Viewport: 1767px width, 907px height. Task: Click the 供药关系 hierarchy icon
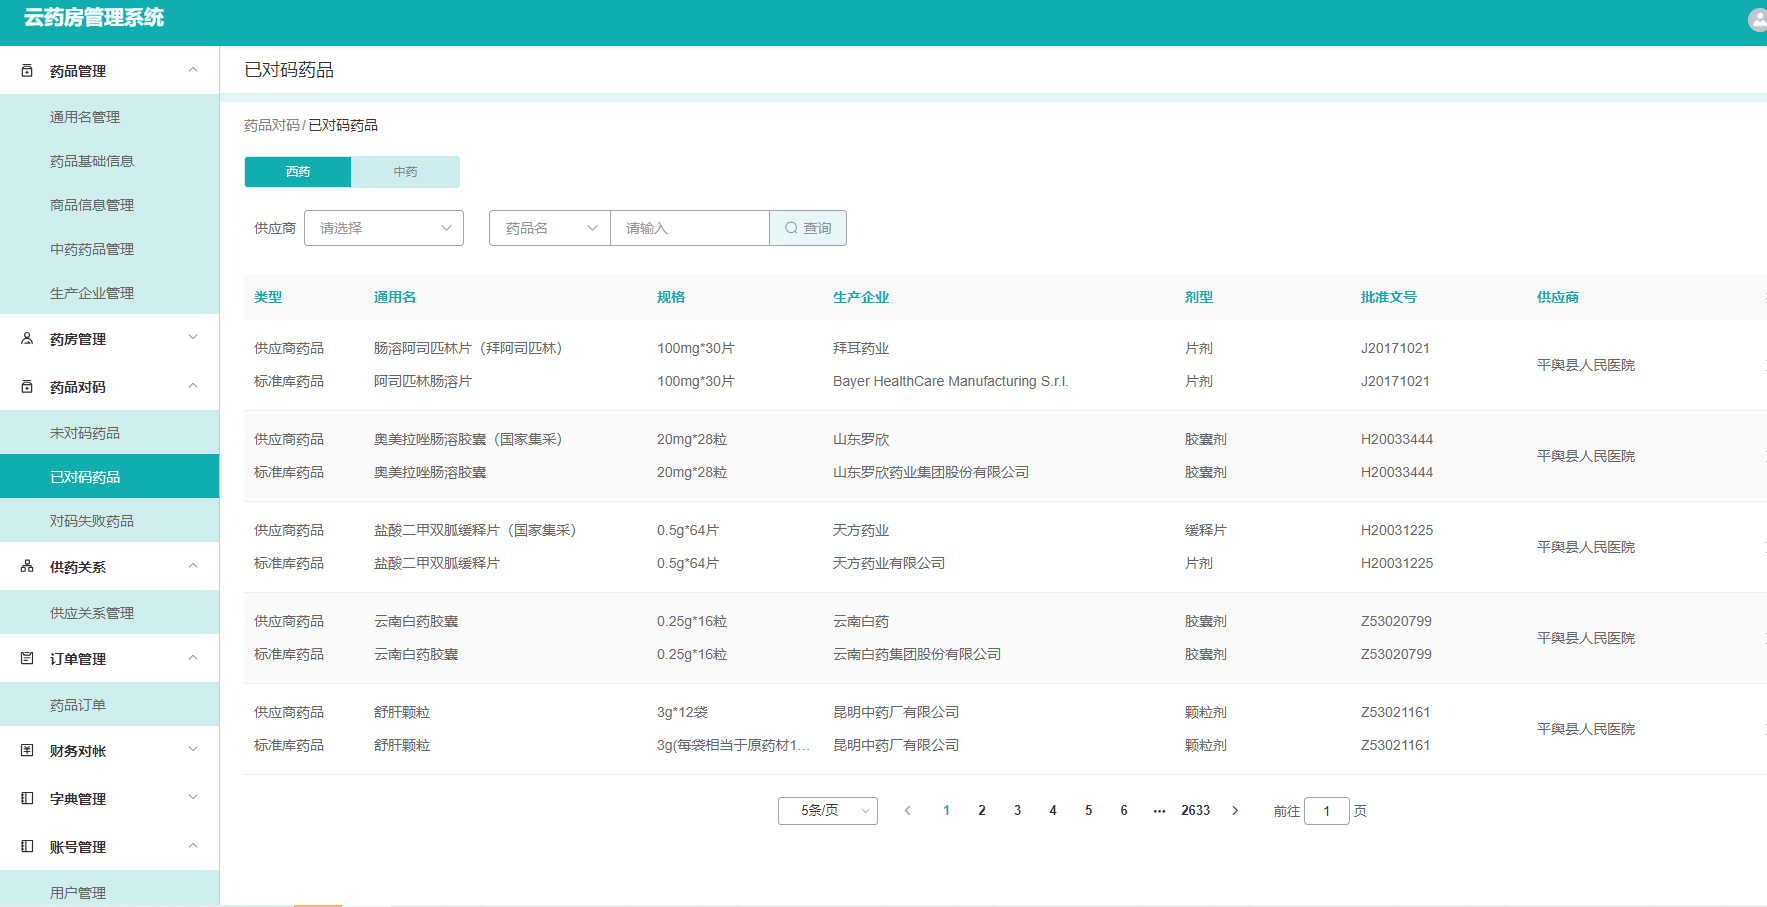(27, 567)
